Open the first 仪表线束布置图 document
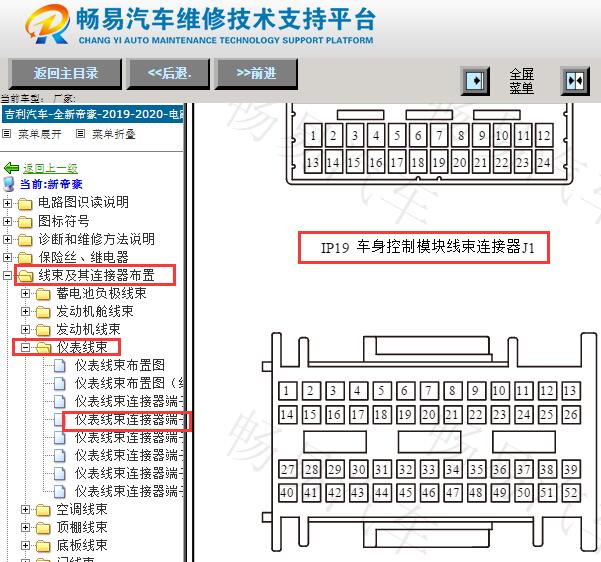601x562 pixels. click(x=120, y=365)
